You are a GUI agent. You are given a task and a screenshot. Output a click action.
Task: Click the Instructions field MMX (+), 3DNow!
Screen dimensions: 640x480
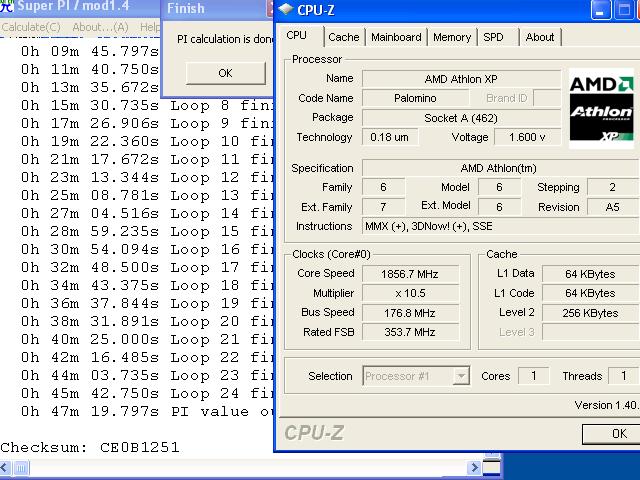point(500,226)
